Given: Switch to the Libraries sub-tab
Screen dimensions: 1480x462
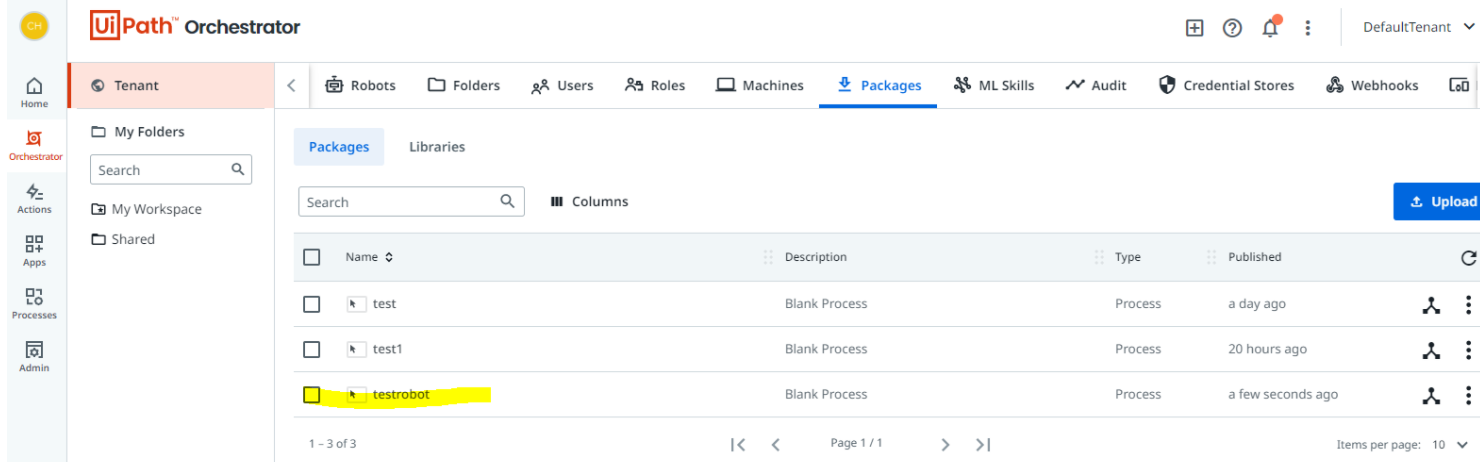Looking at the screenshot, I should [437, 146].
